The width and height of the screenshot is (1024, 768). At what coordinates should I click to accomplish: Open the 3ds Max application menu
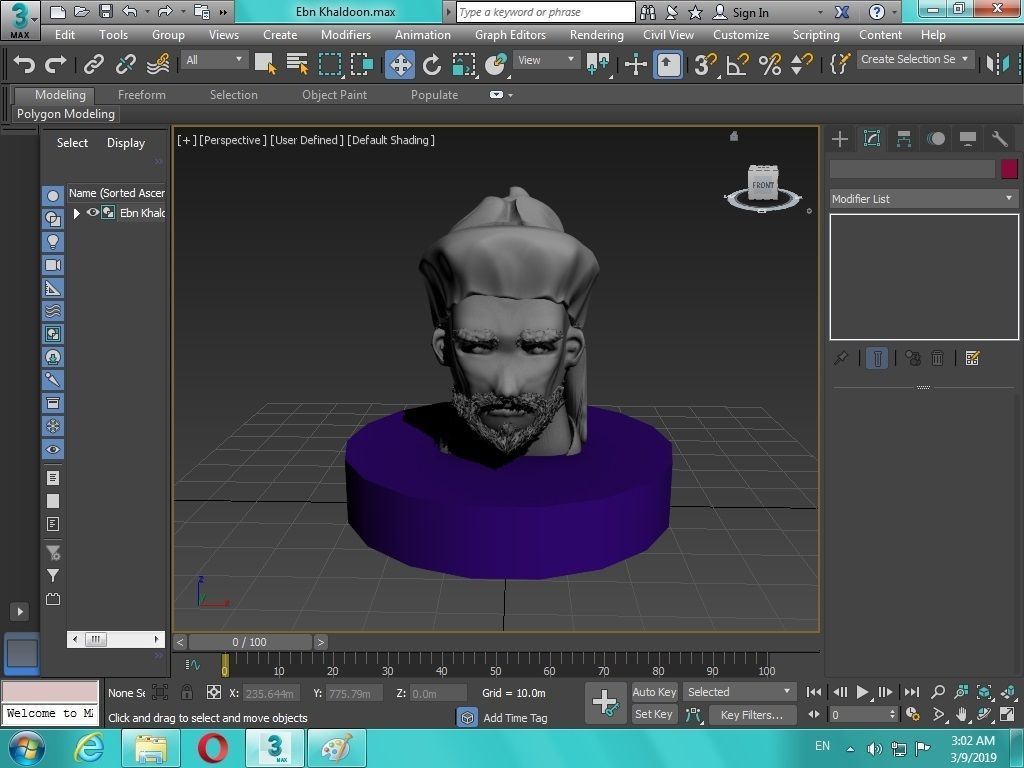tap(20, 19)
